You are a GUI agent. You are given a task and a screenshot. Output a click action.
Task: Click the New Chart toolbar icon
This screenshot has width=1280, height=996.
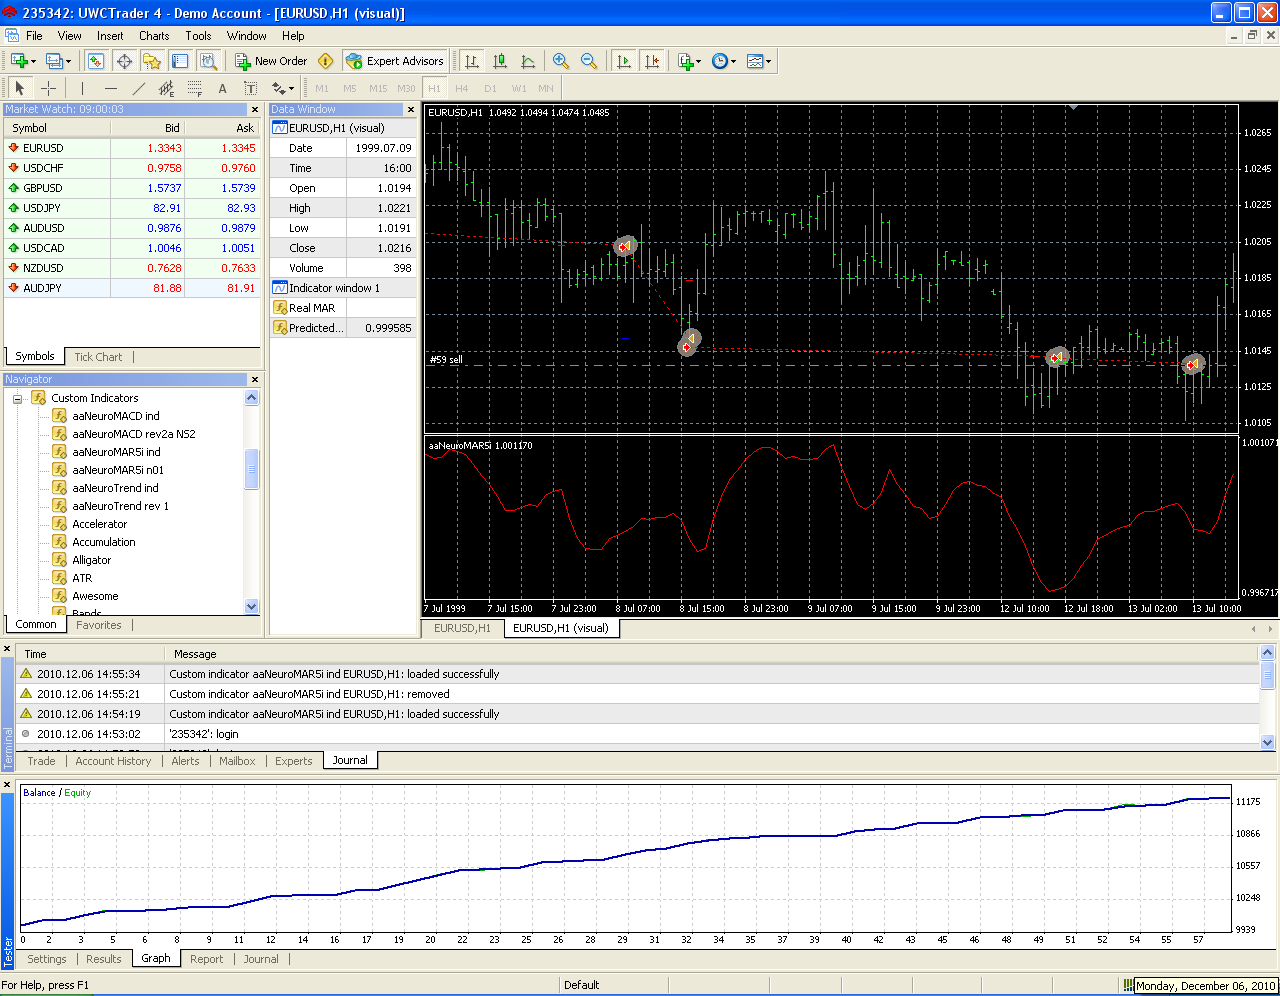point(19,61)
